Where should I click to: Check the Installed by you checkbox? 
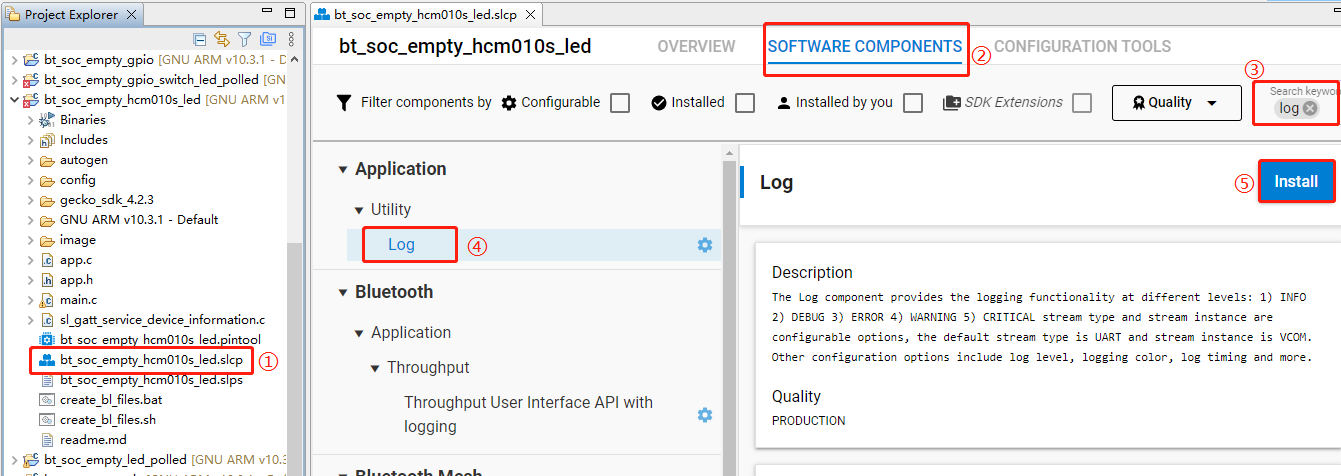pyautogui.click(x=912, y=103)
